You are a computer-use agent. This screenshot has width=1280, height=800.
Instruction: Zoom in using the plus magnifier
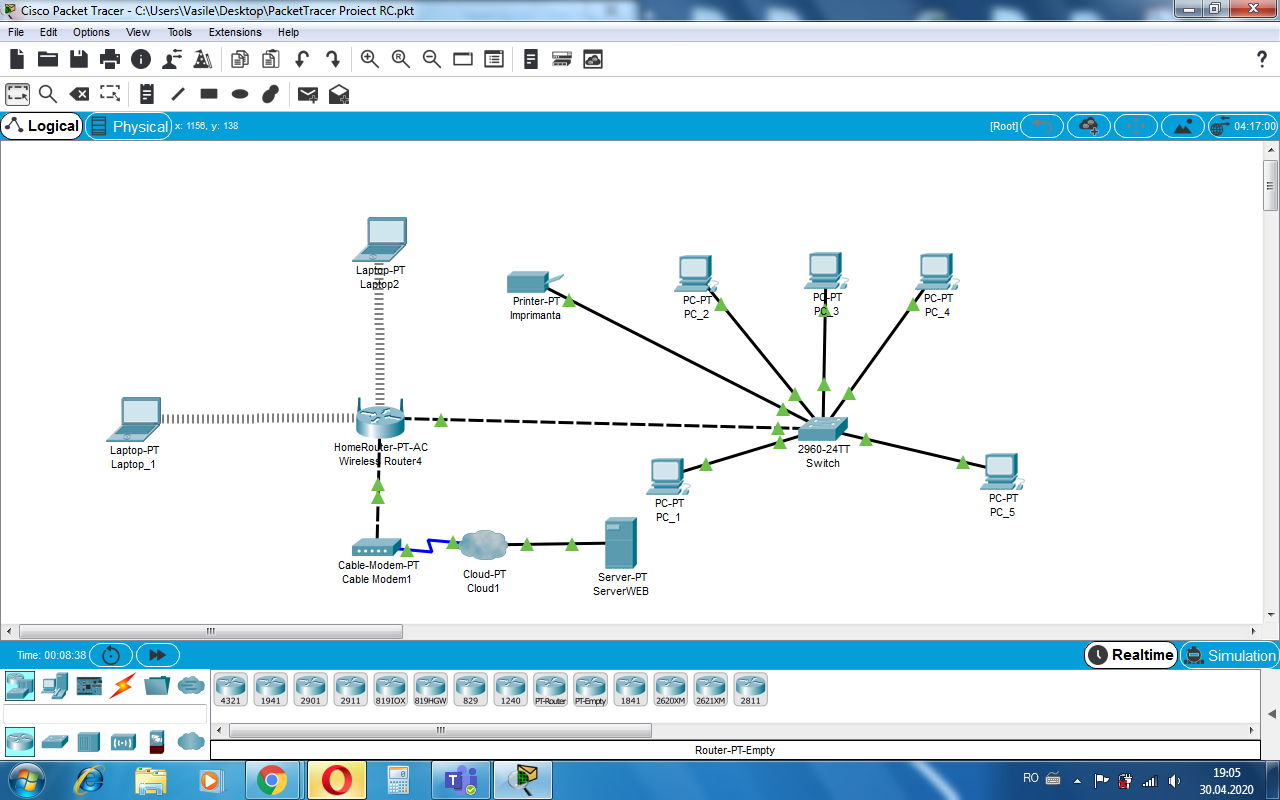coord(370,59)
